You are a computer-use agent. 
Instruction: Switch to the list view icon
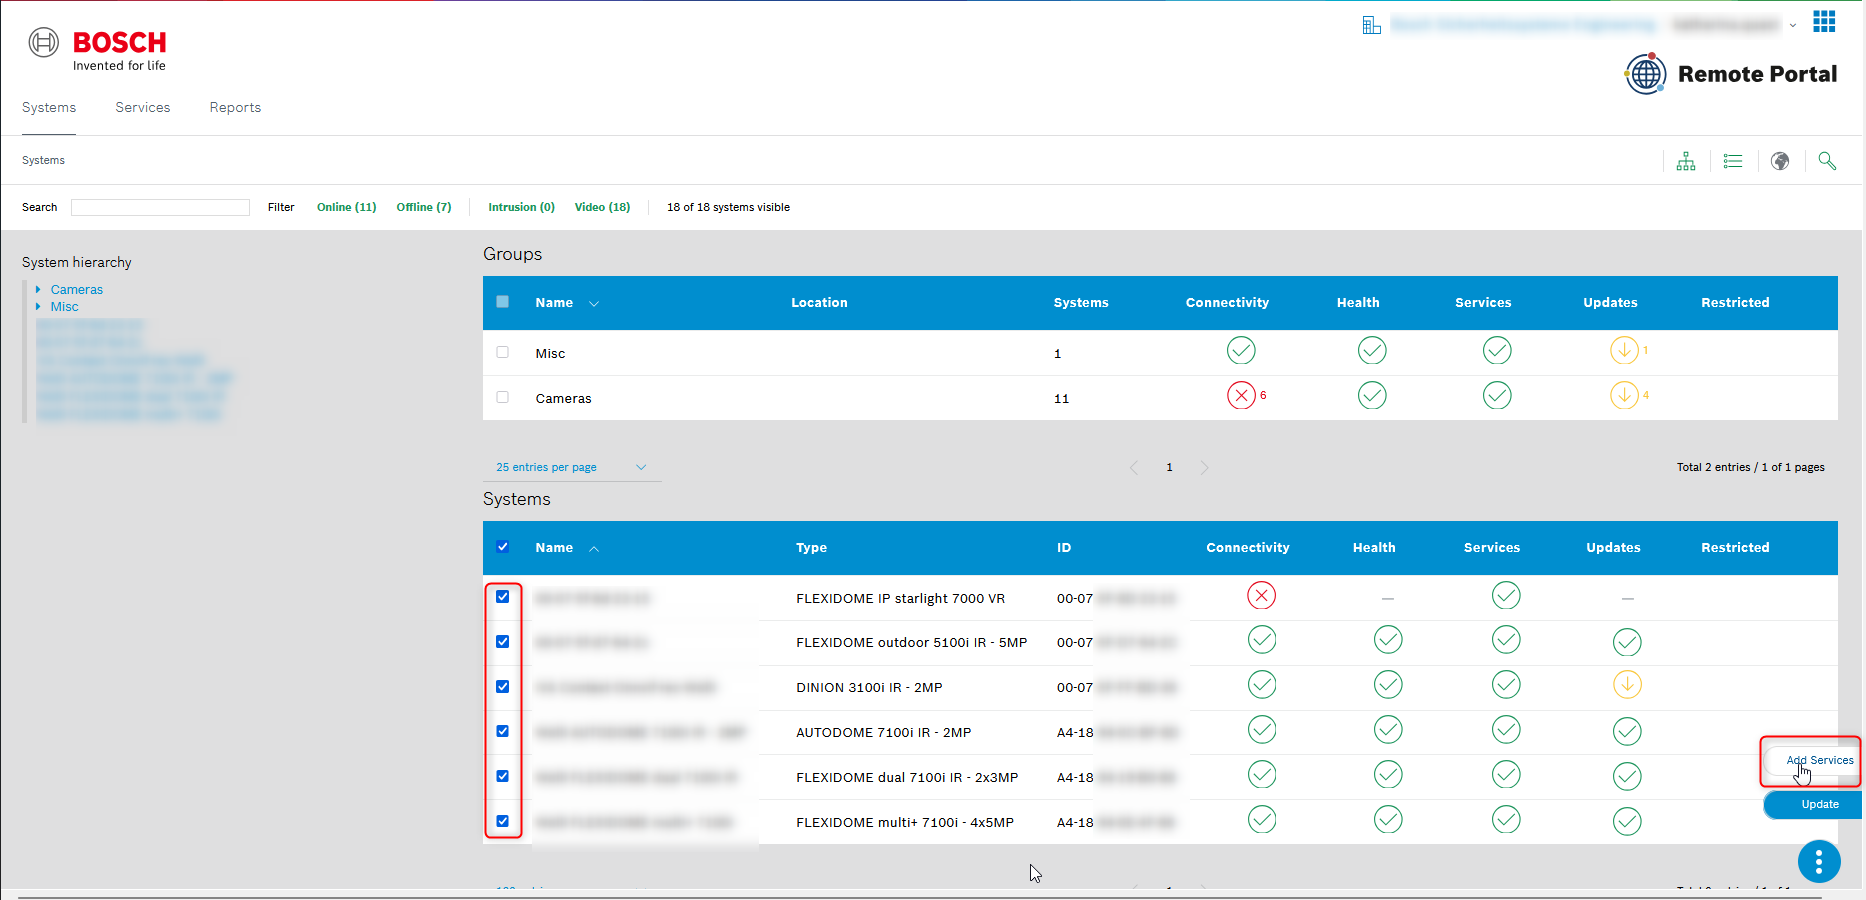tap(1733, 161)
